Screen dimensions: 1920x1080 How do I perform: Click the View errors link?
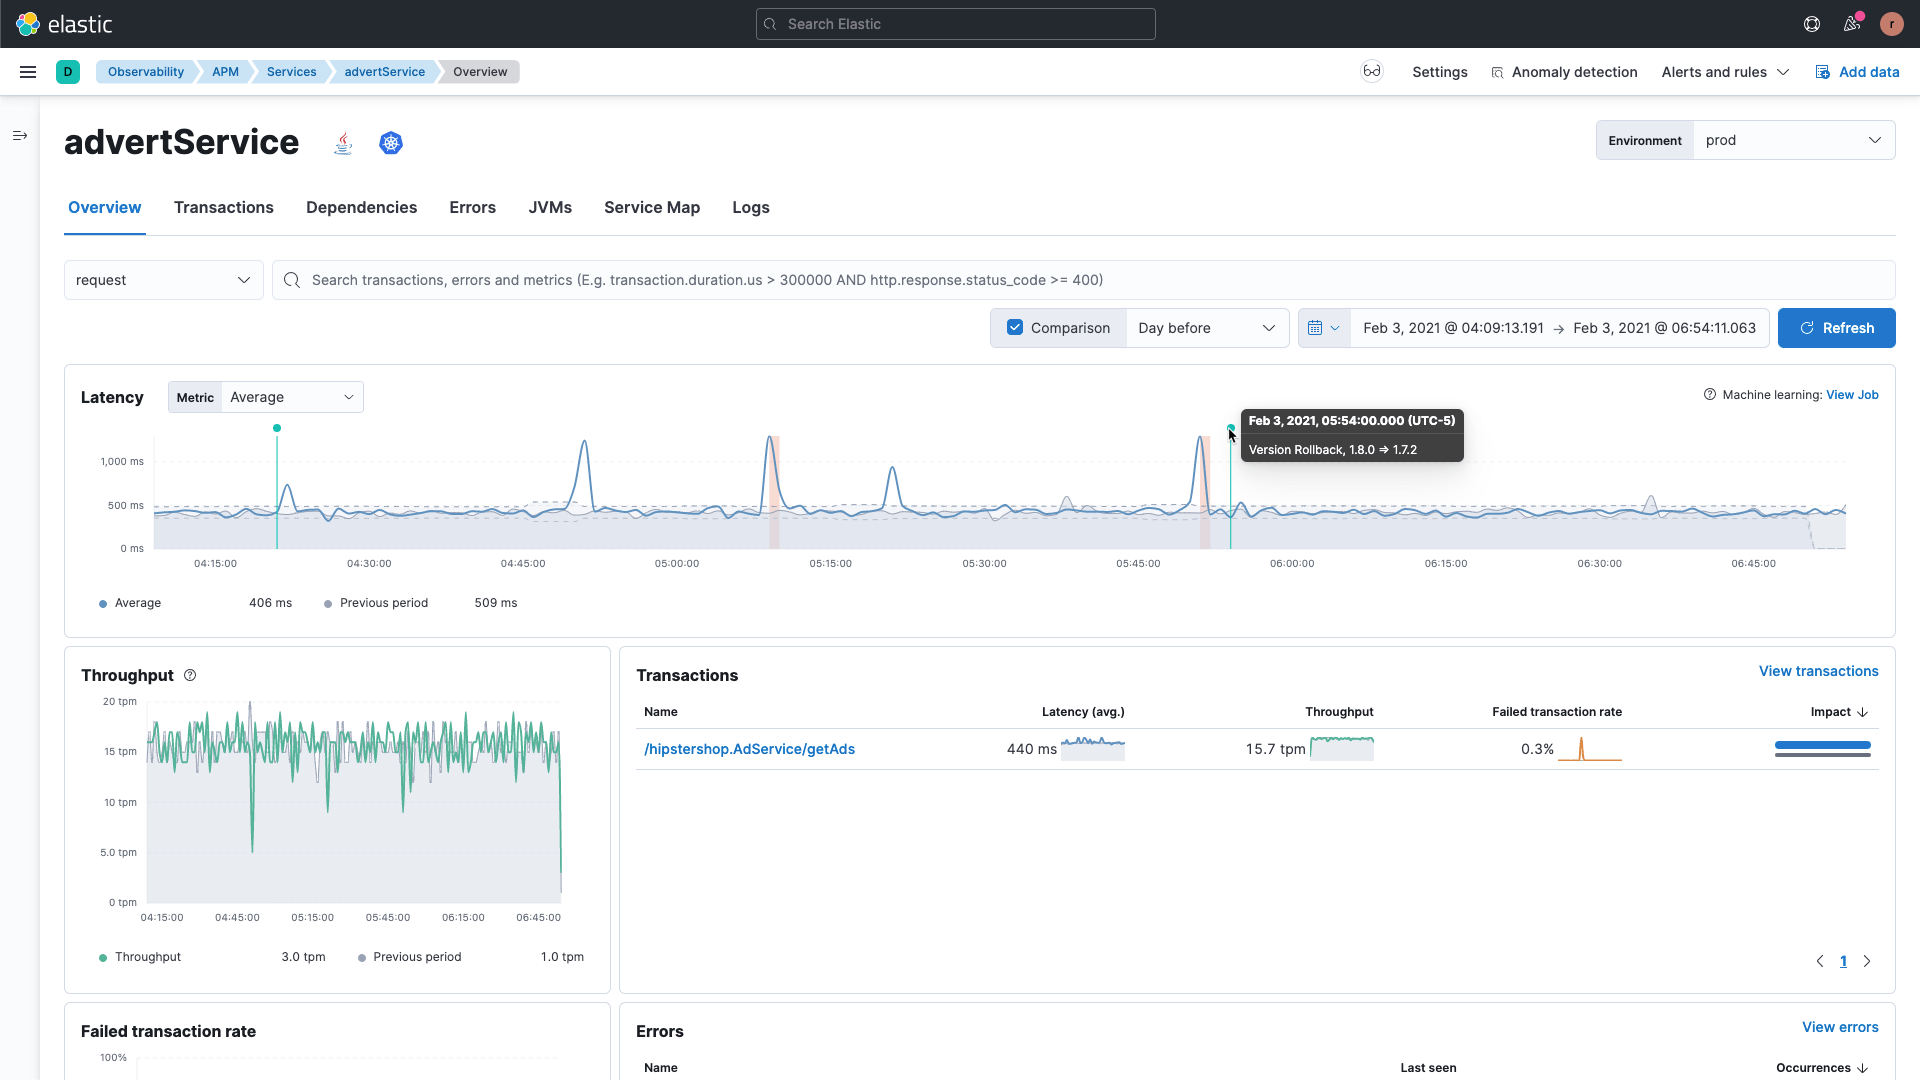pyautogui.click(x=1840, y=1027)
